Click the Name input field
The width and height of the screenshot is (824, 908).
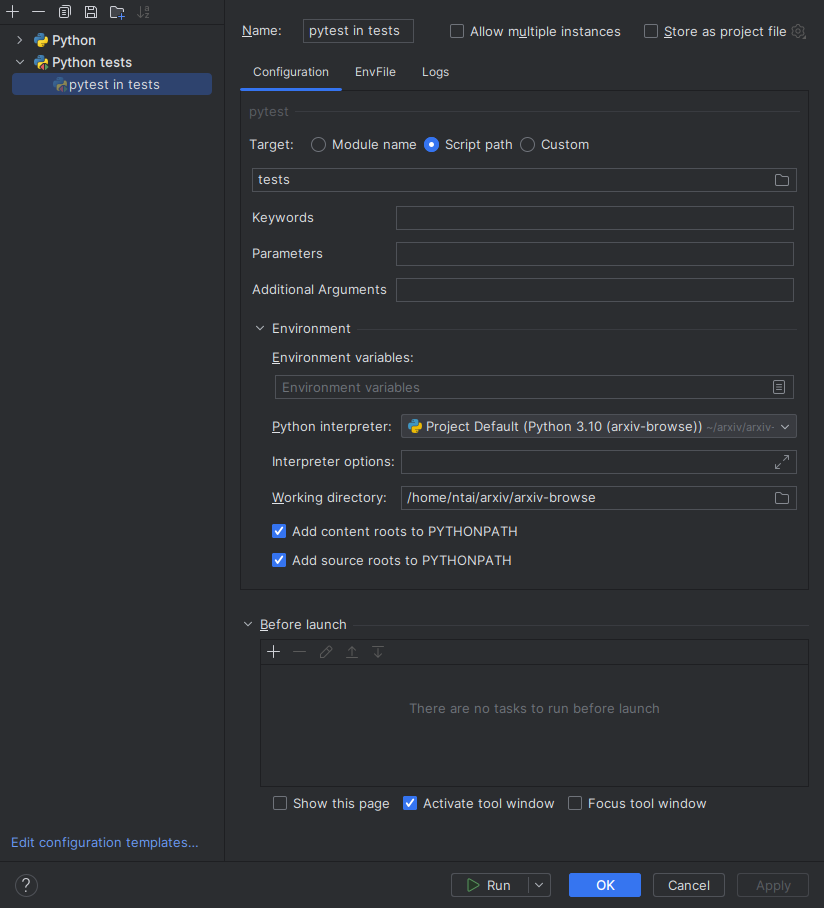[358, 31]
